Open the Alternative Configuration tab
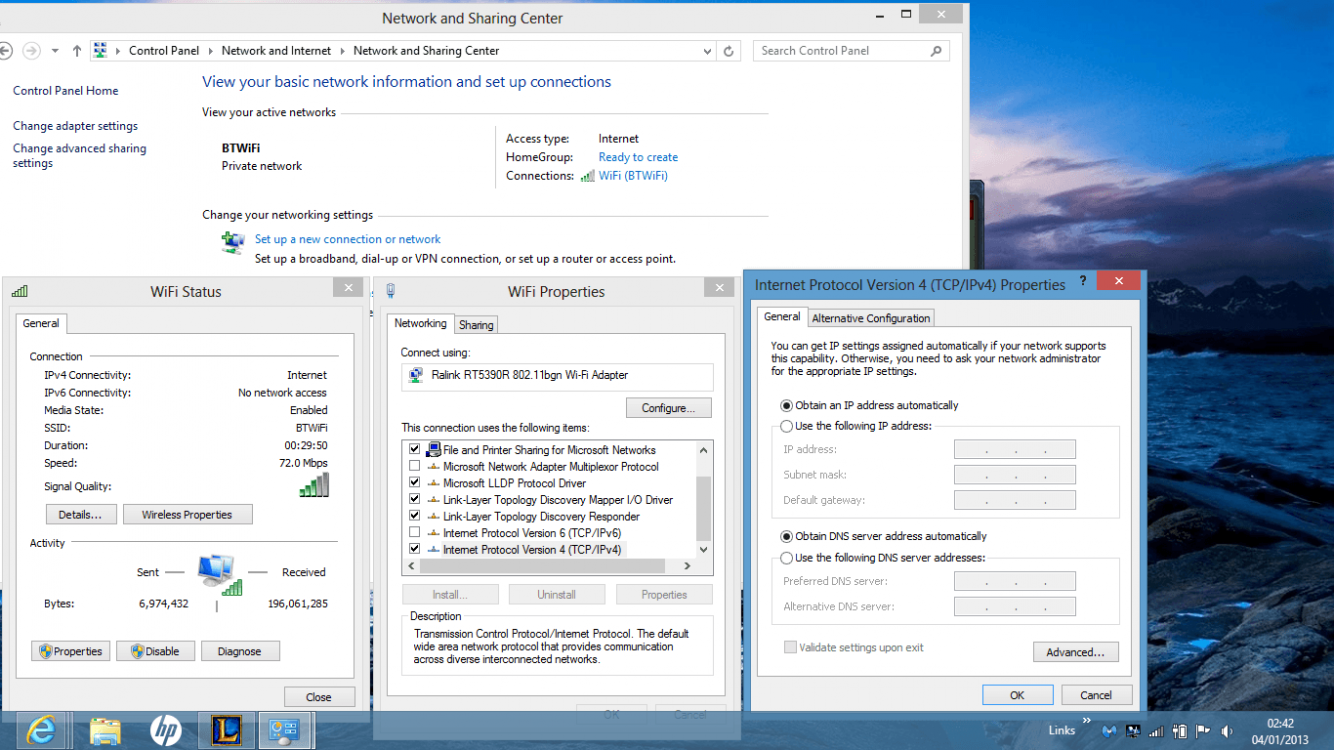 click(871, 318)
